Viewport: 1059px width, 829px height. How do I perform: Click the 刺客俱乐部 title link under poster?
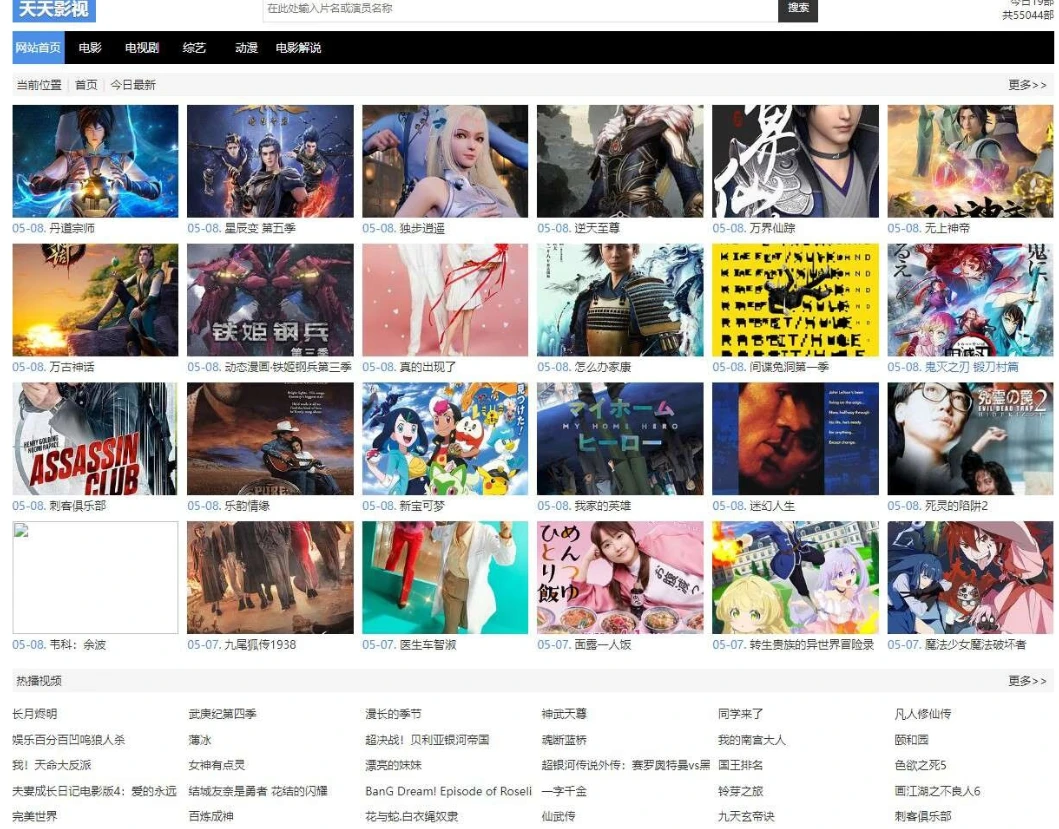[77, 505]
